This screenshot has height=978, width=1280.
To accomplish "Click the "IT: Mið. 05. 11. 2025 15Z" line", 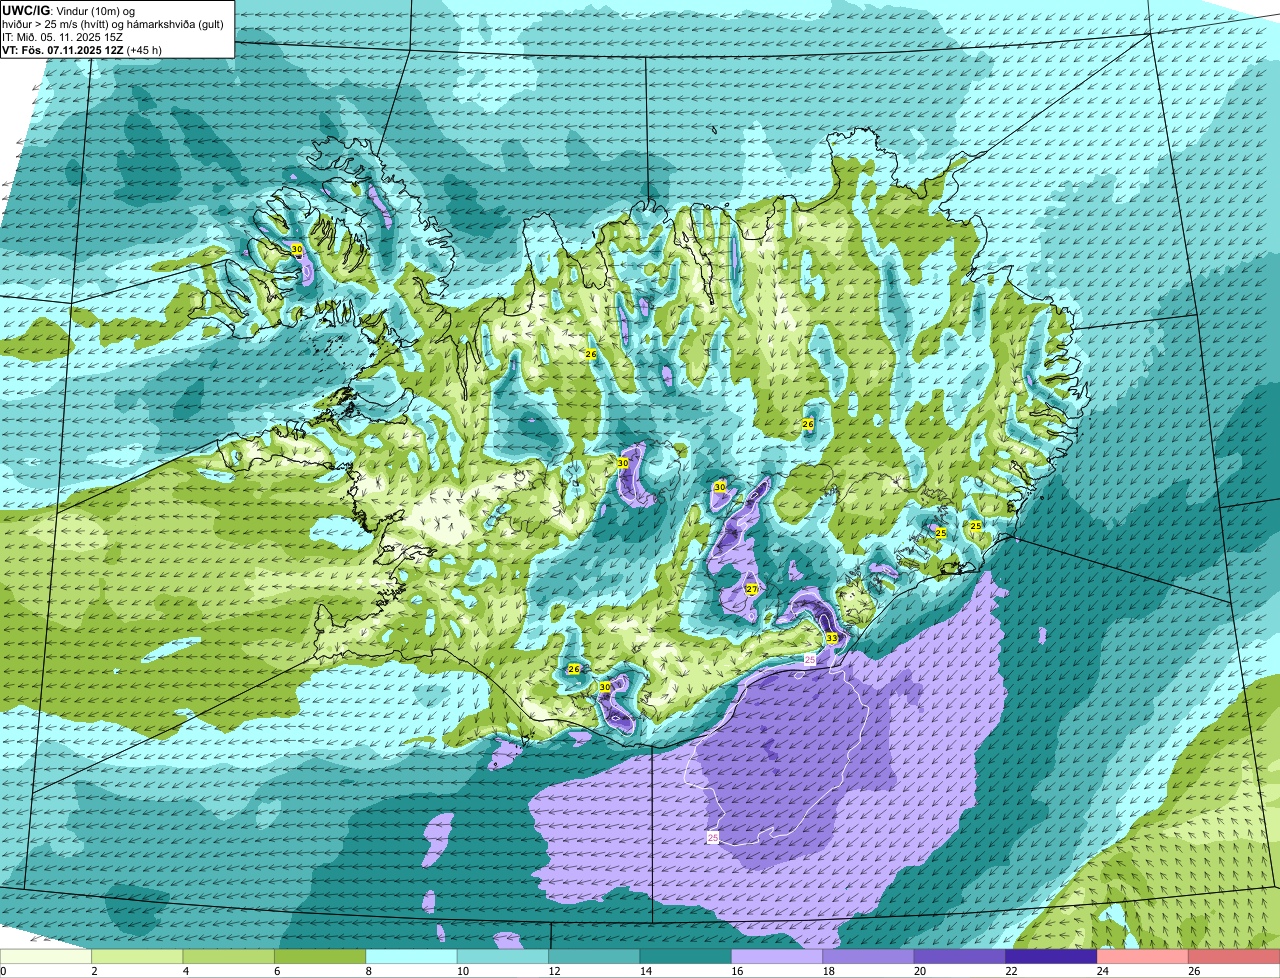I will pyautogui.click(x=62, y=37).
